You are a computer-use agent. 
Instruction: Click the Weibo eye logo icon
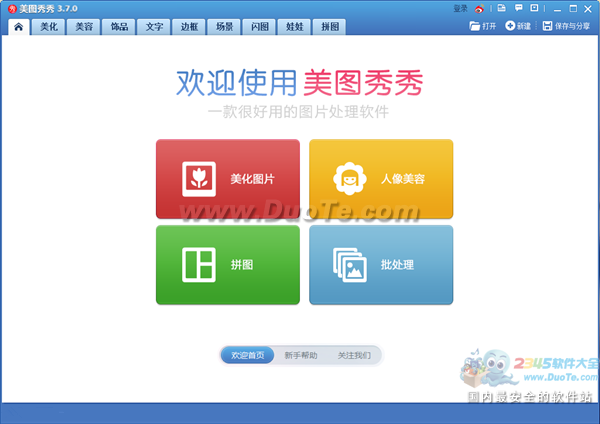pos(479,8)
